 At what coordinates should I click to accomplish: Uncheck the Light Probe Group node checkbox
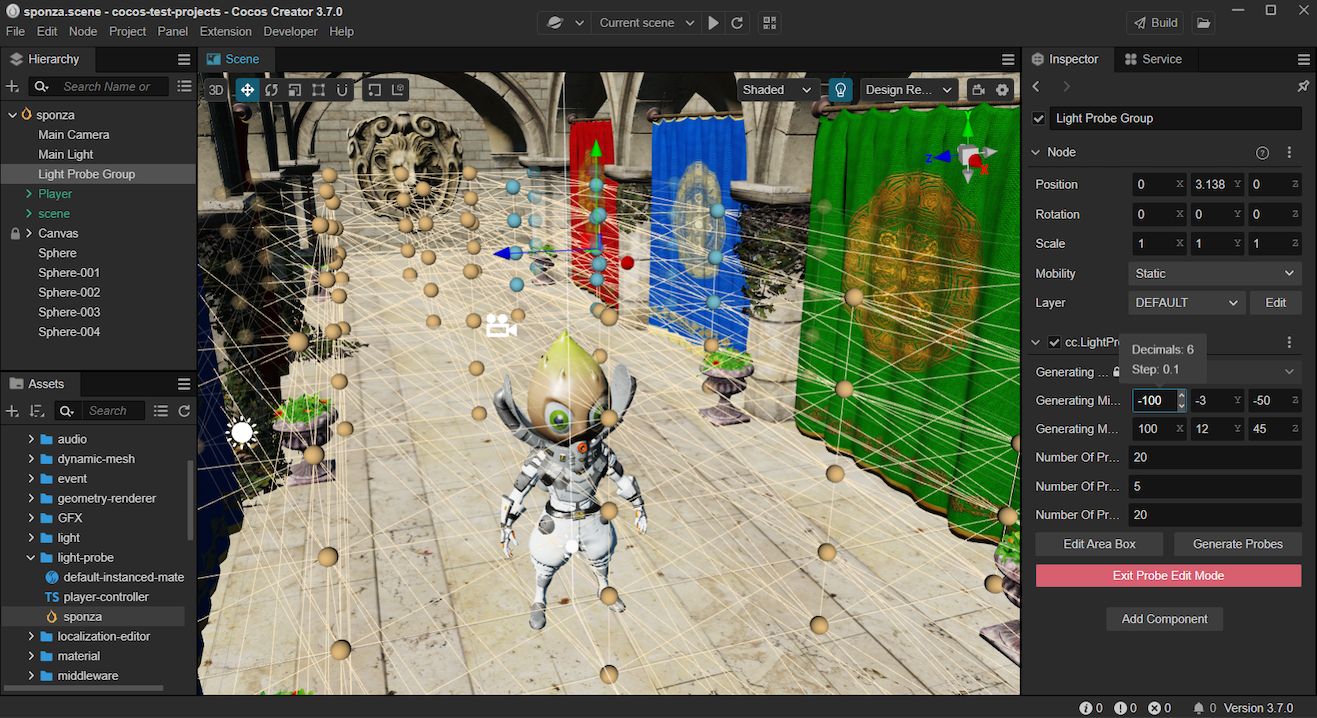point(1039,118)
